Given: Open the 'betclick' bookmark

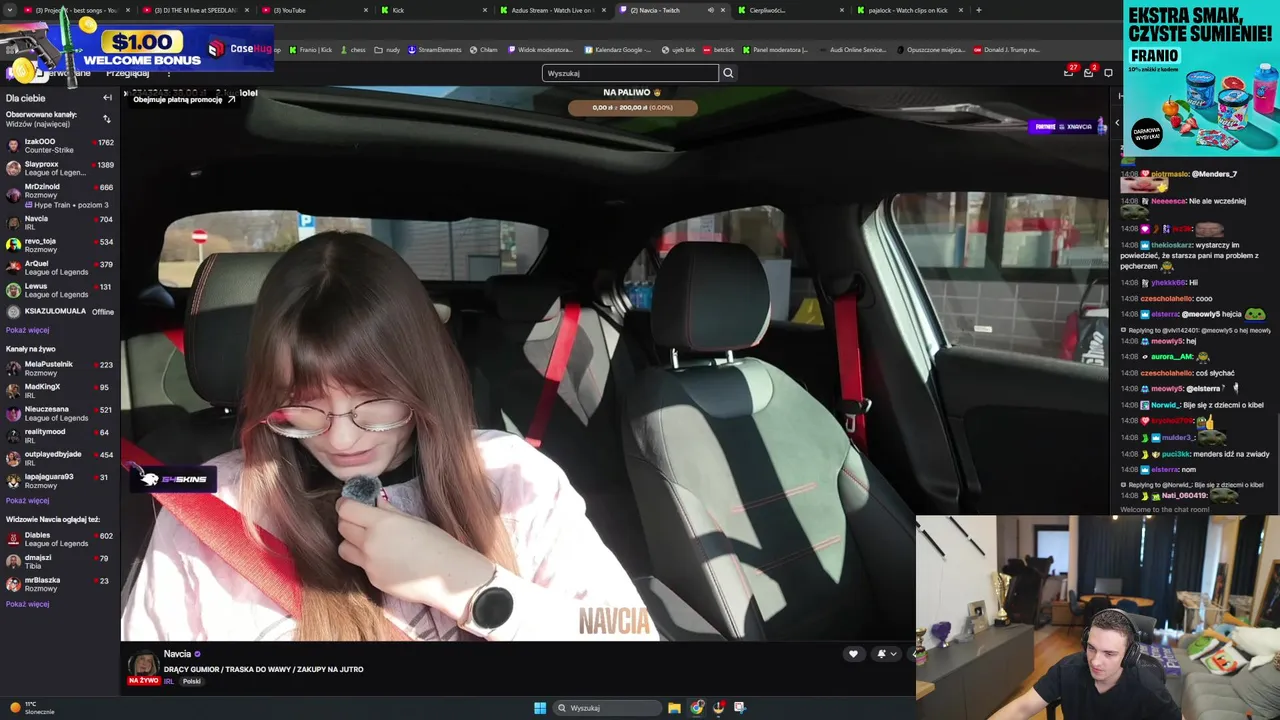Looking at the screenshot, I should pyautogui.click(x=719, y=50).
